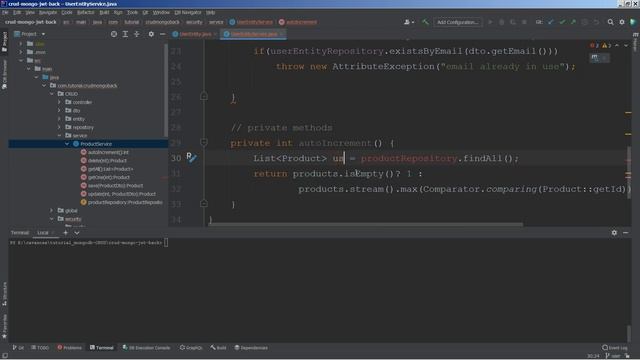Open the Refactor menu
This screenshot has width=640, height=360.
coord(86,13)
